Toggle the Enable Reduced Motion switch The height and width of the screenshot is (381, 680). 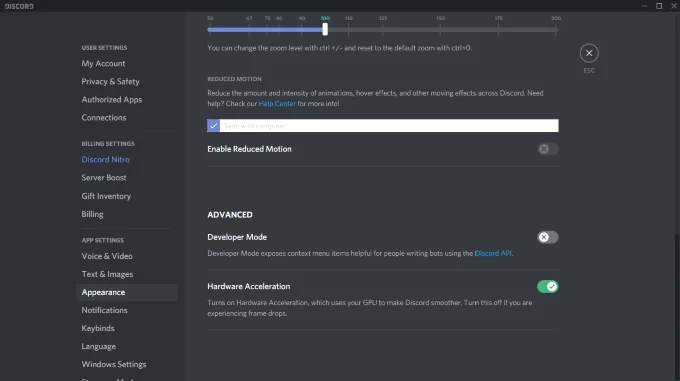[547, 149]
